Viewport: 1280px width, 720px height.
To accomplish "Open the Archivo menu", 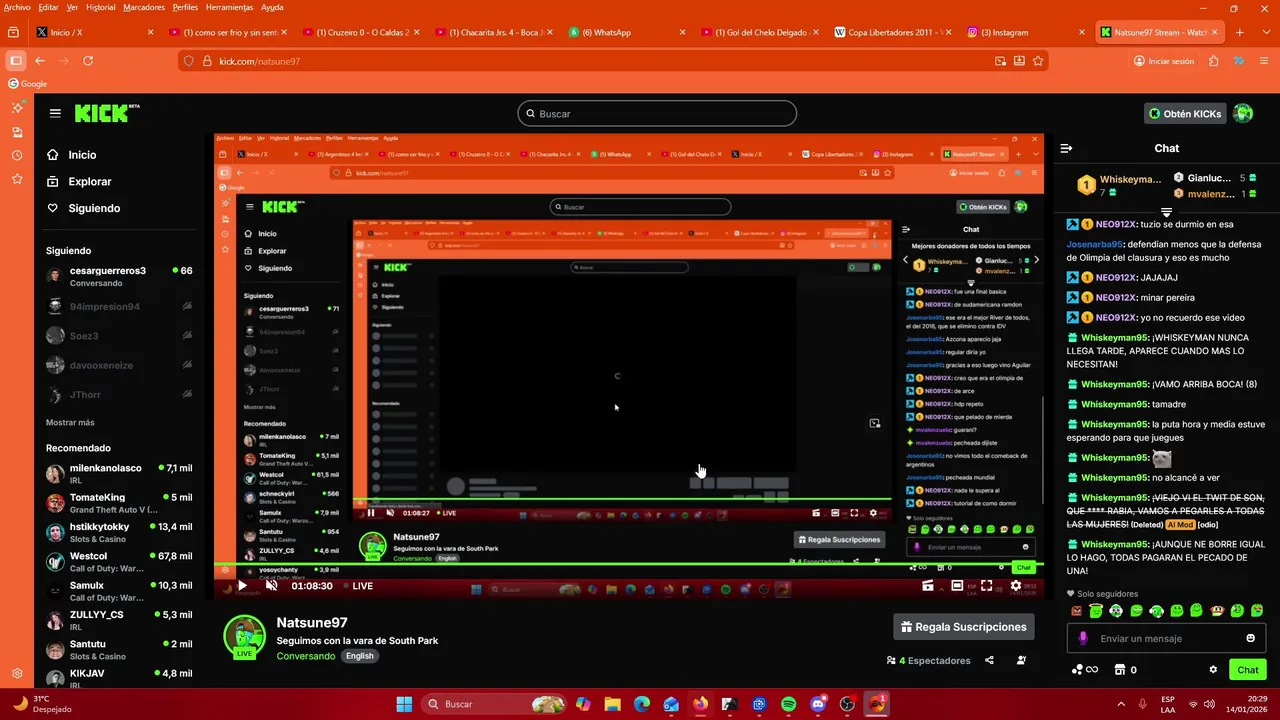I will [17, 7].
